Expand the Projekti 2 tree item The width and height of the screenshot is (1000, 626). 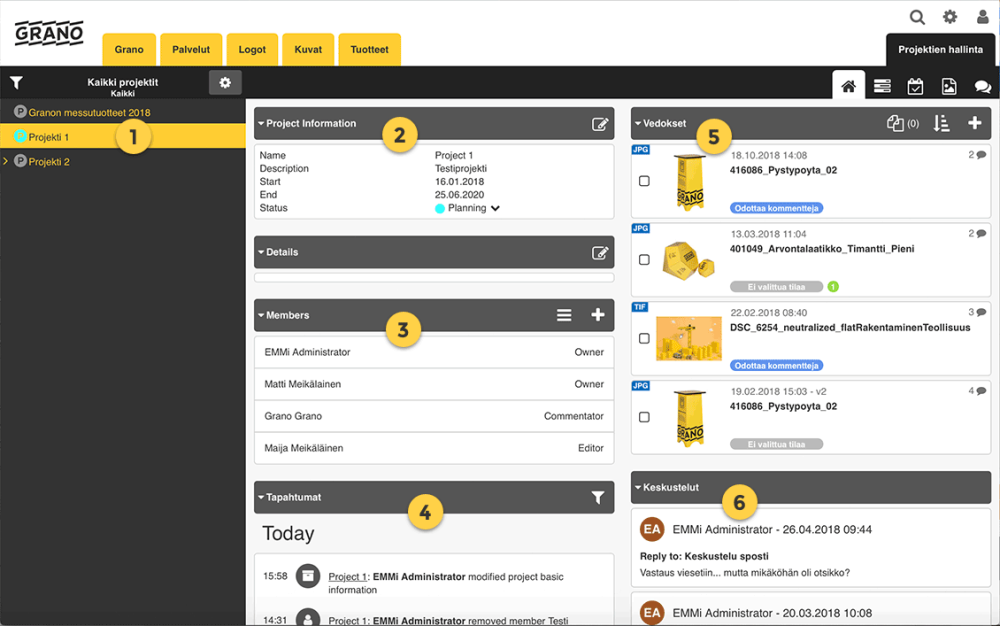tap(6, 161)
